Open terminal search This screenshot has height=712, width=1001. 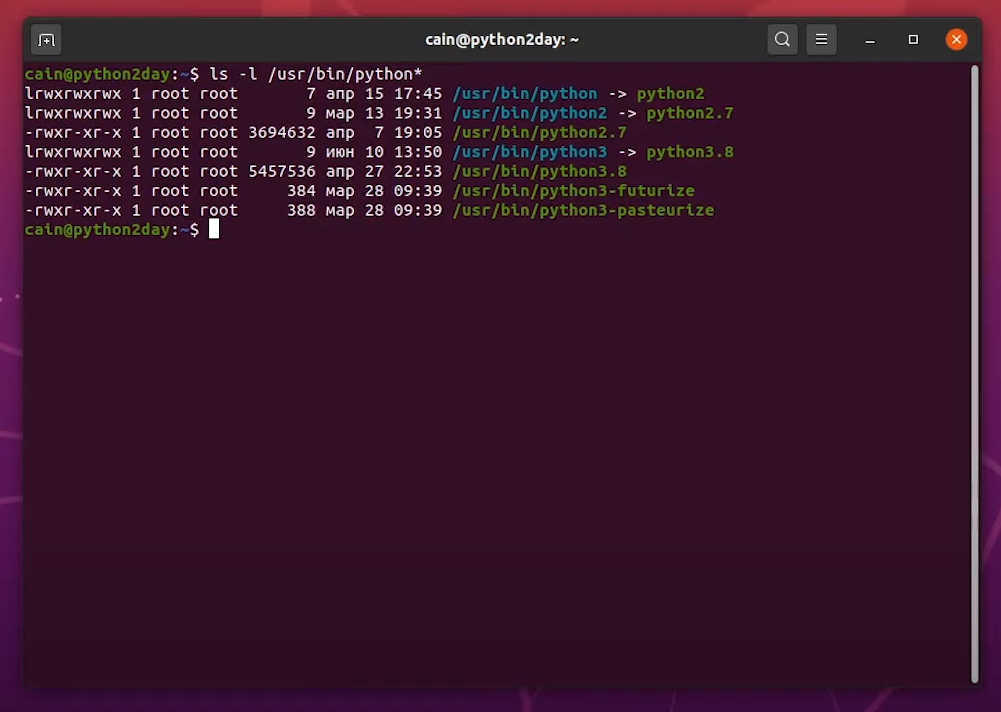782,40
